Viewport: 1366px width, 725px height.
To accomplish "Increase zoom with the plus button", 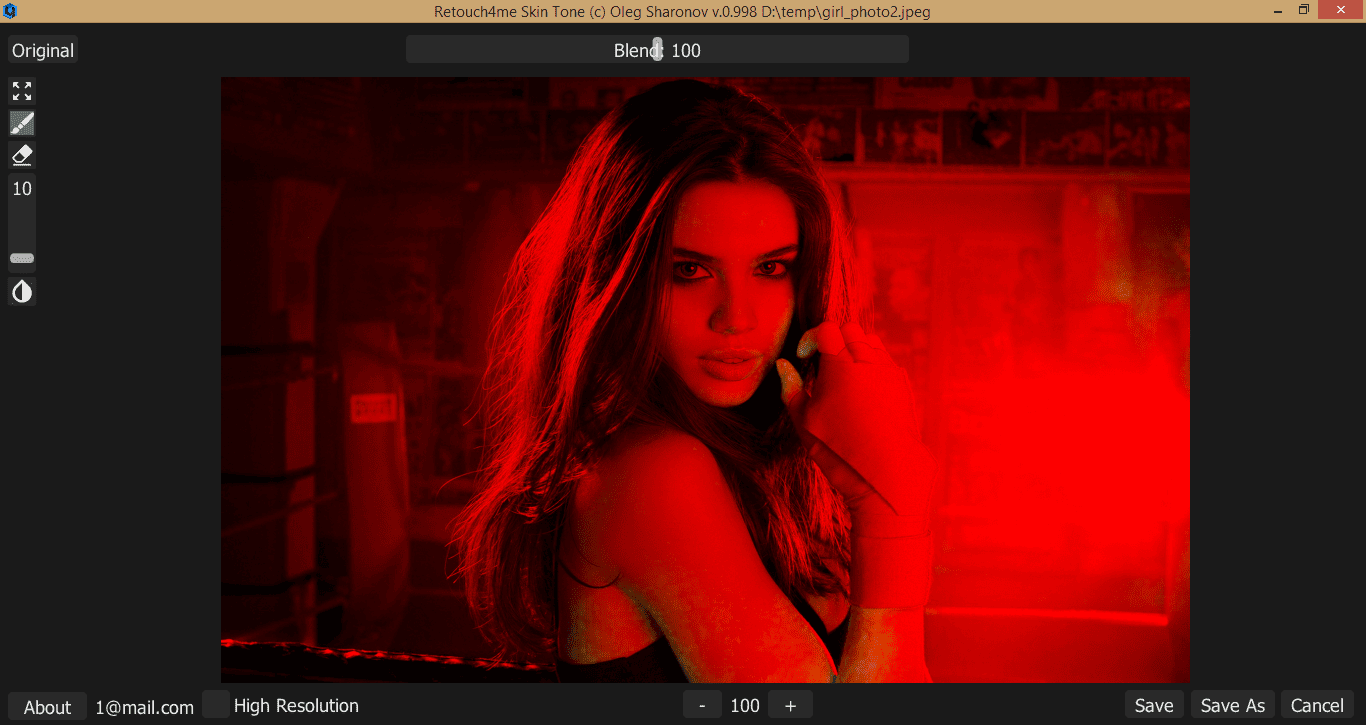I will pos(790,705).
